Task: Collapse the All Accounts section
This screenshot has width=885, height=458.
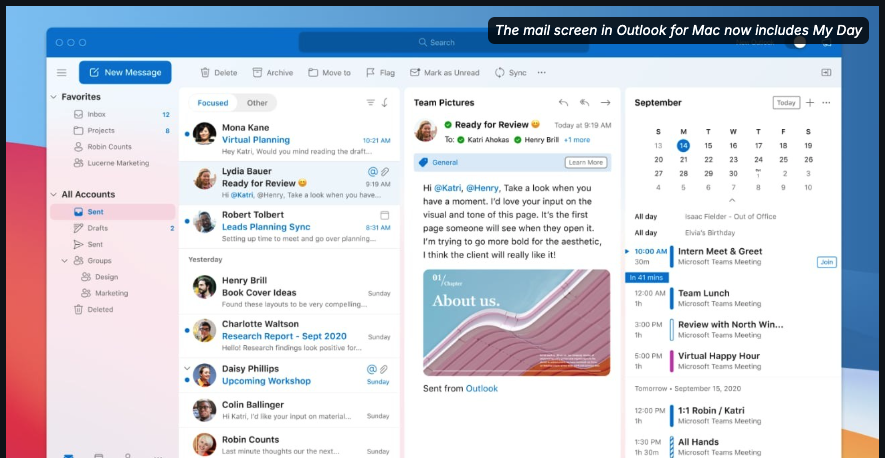Action: point(54,194)
